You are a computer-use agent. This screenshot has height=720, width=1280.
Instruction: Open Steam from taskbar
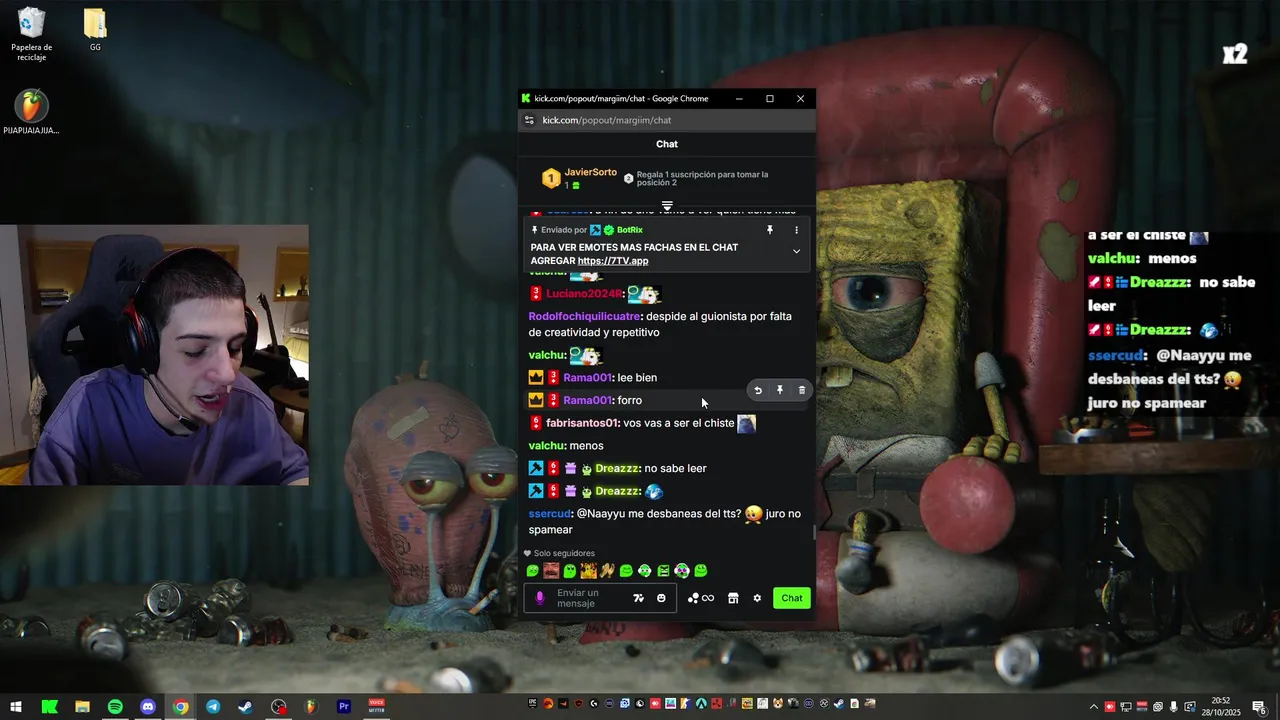coord(245,707)
